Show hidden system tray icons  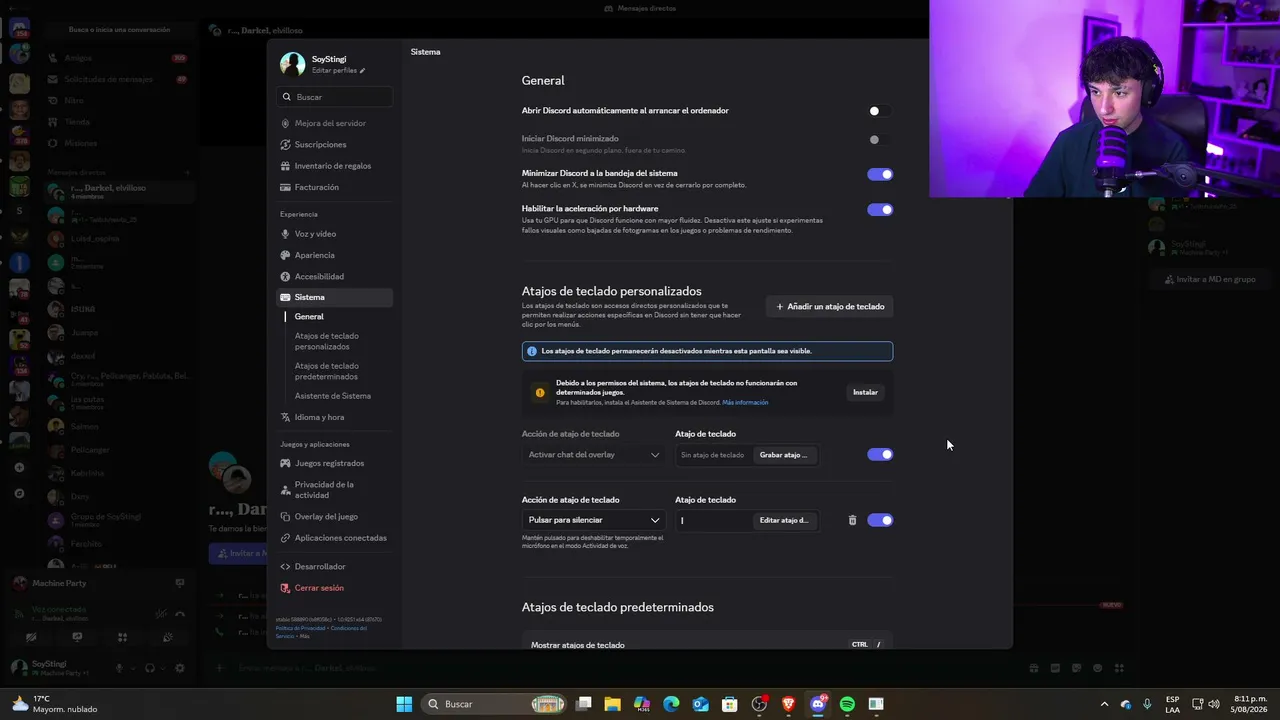(x=1104, y=704)
